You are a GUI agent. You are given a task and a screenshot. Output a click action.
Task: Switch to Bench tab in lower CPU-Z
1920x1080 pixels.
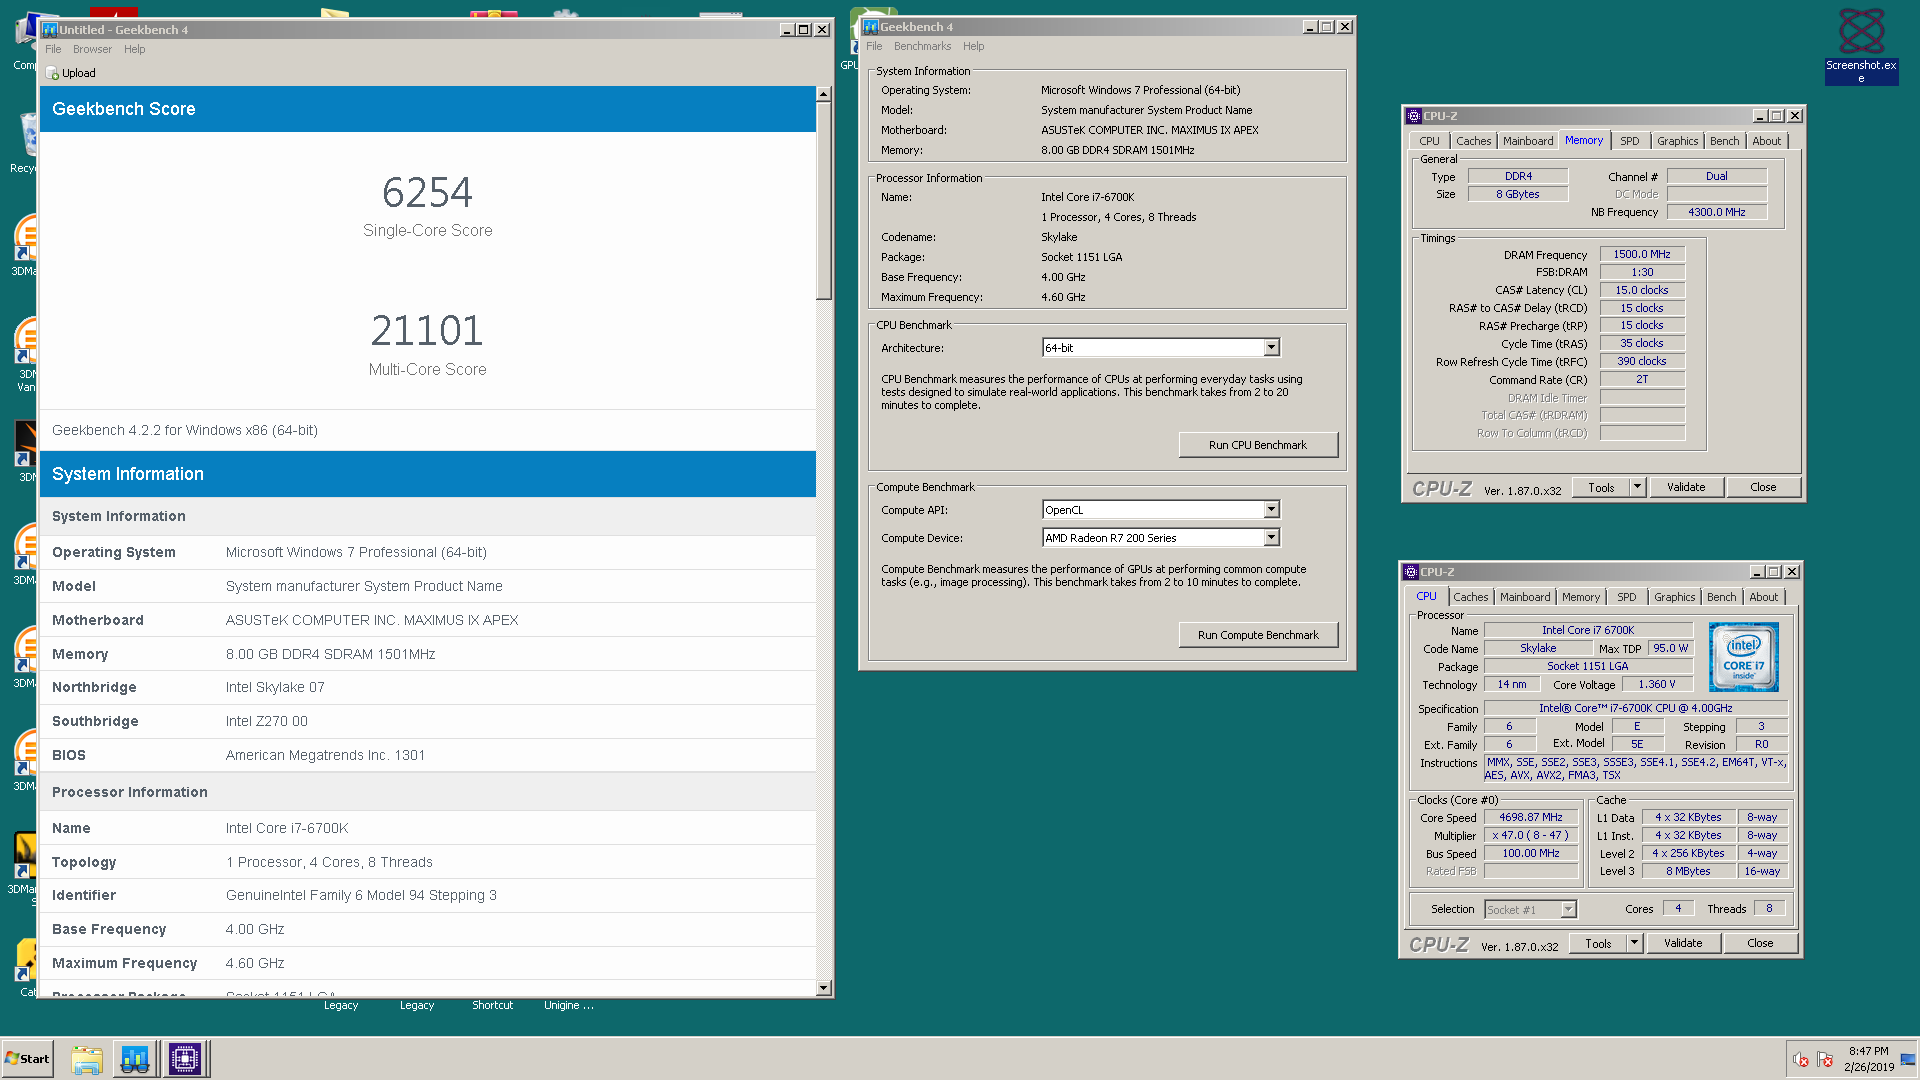point(1721,597)
